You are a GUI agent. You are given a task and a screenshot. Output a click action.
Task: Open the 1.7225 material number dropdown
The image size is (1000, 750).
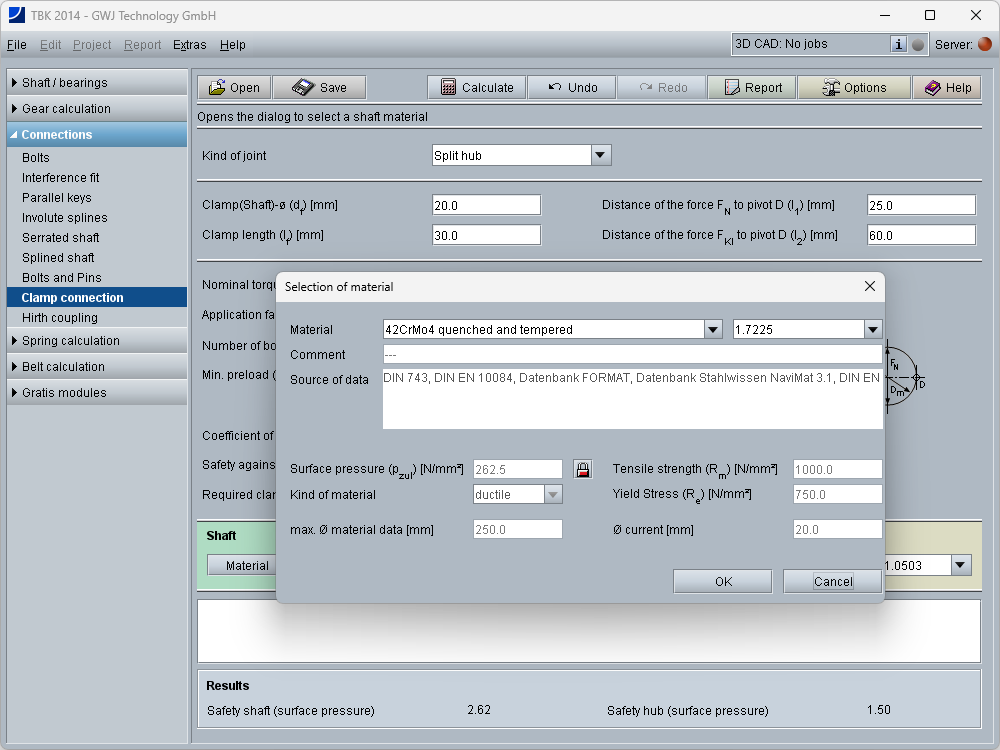point(873,330)
